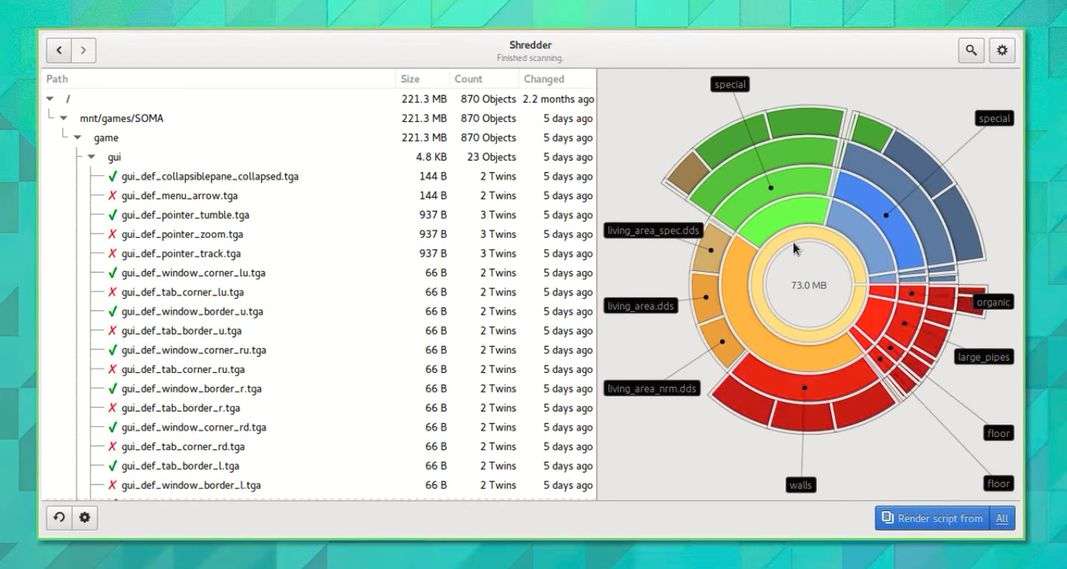Go forward with the right arrow button

84,50
